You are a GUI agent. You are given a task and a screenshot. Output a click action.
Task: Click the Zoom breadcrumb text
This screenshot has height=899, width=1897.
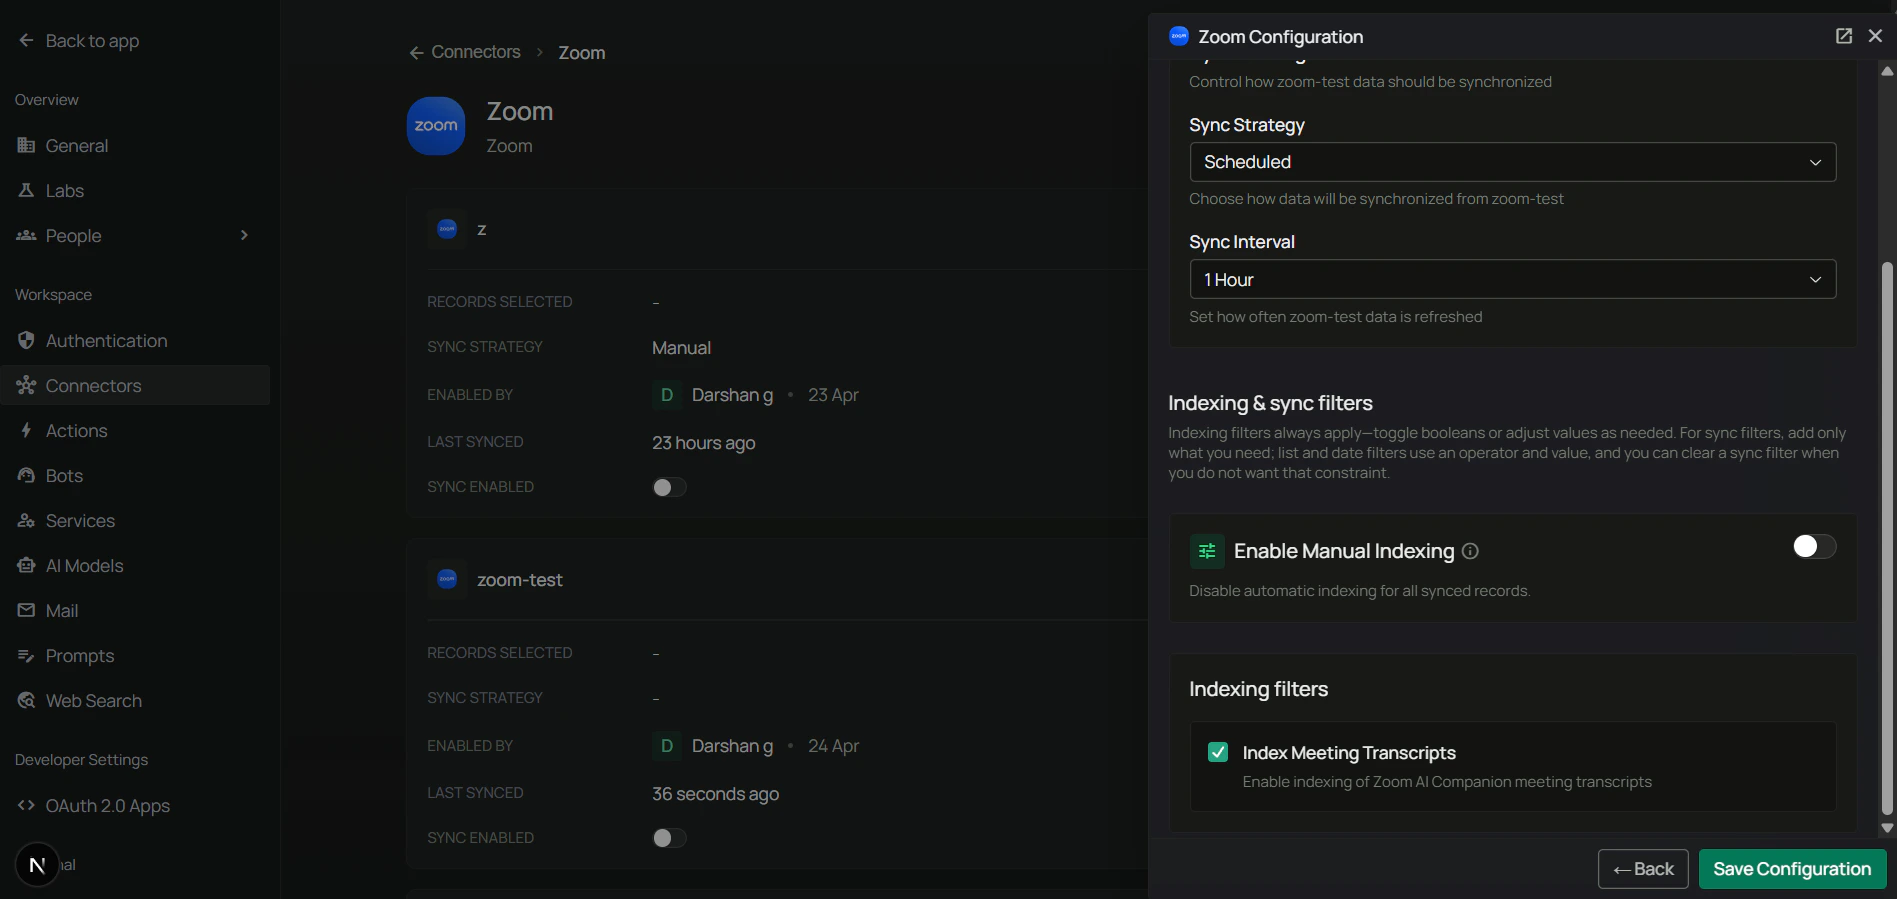[x=582, y=53]
